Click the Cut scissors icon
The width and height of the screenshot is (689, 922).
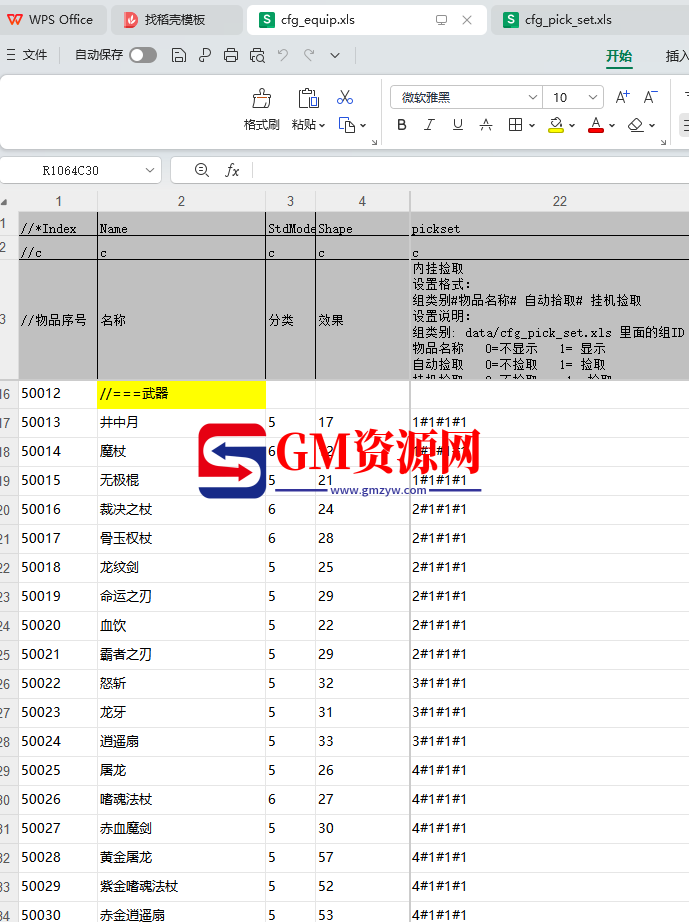pyautogui.click(x=345, y=98)
